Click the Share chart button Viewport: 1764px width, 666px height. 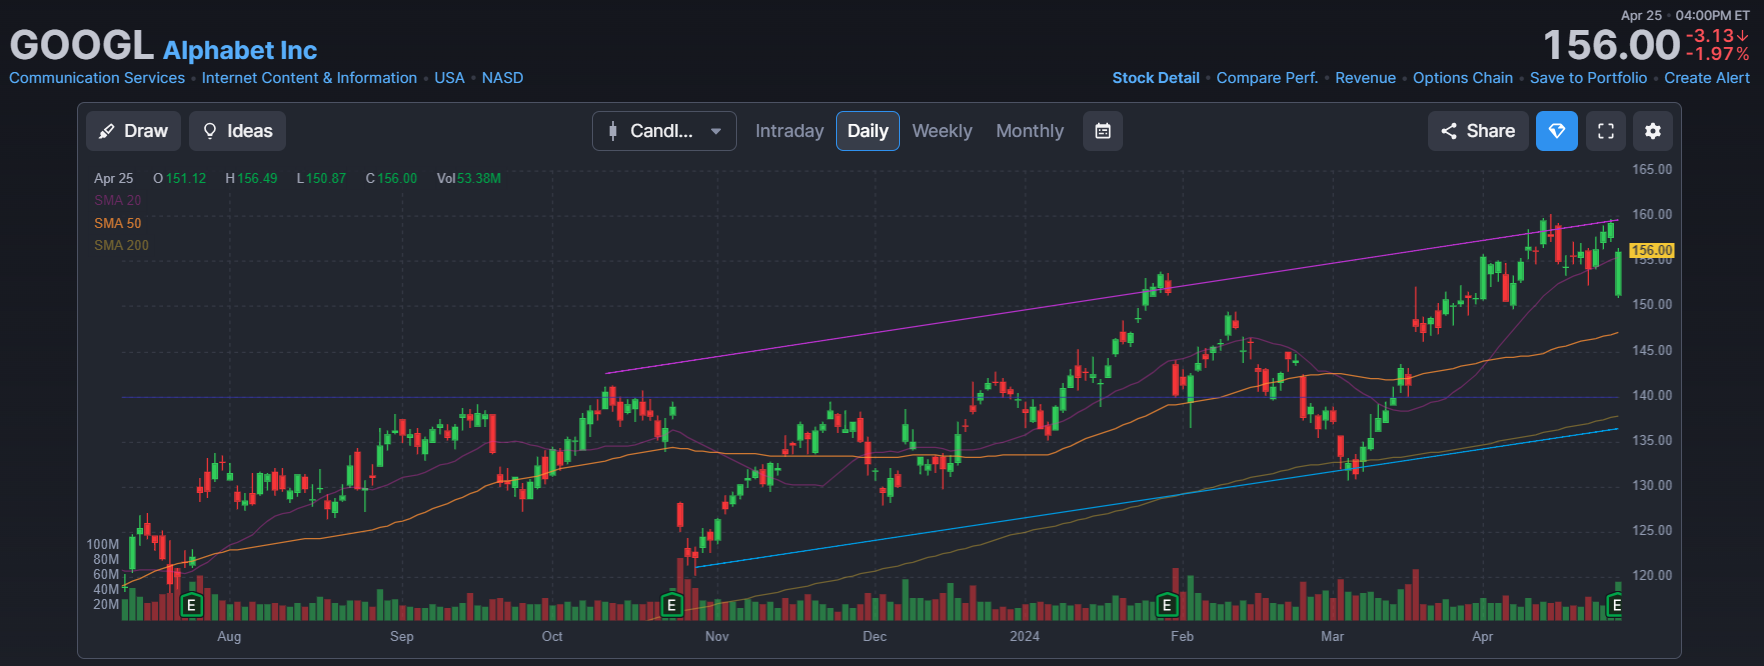[1478, 131]
